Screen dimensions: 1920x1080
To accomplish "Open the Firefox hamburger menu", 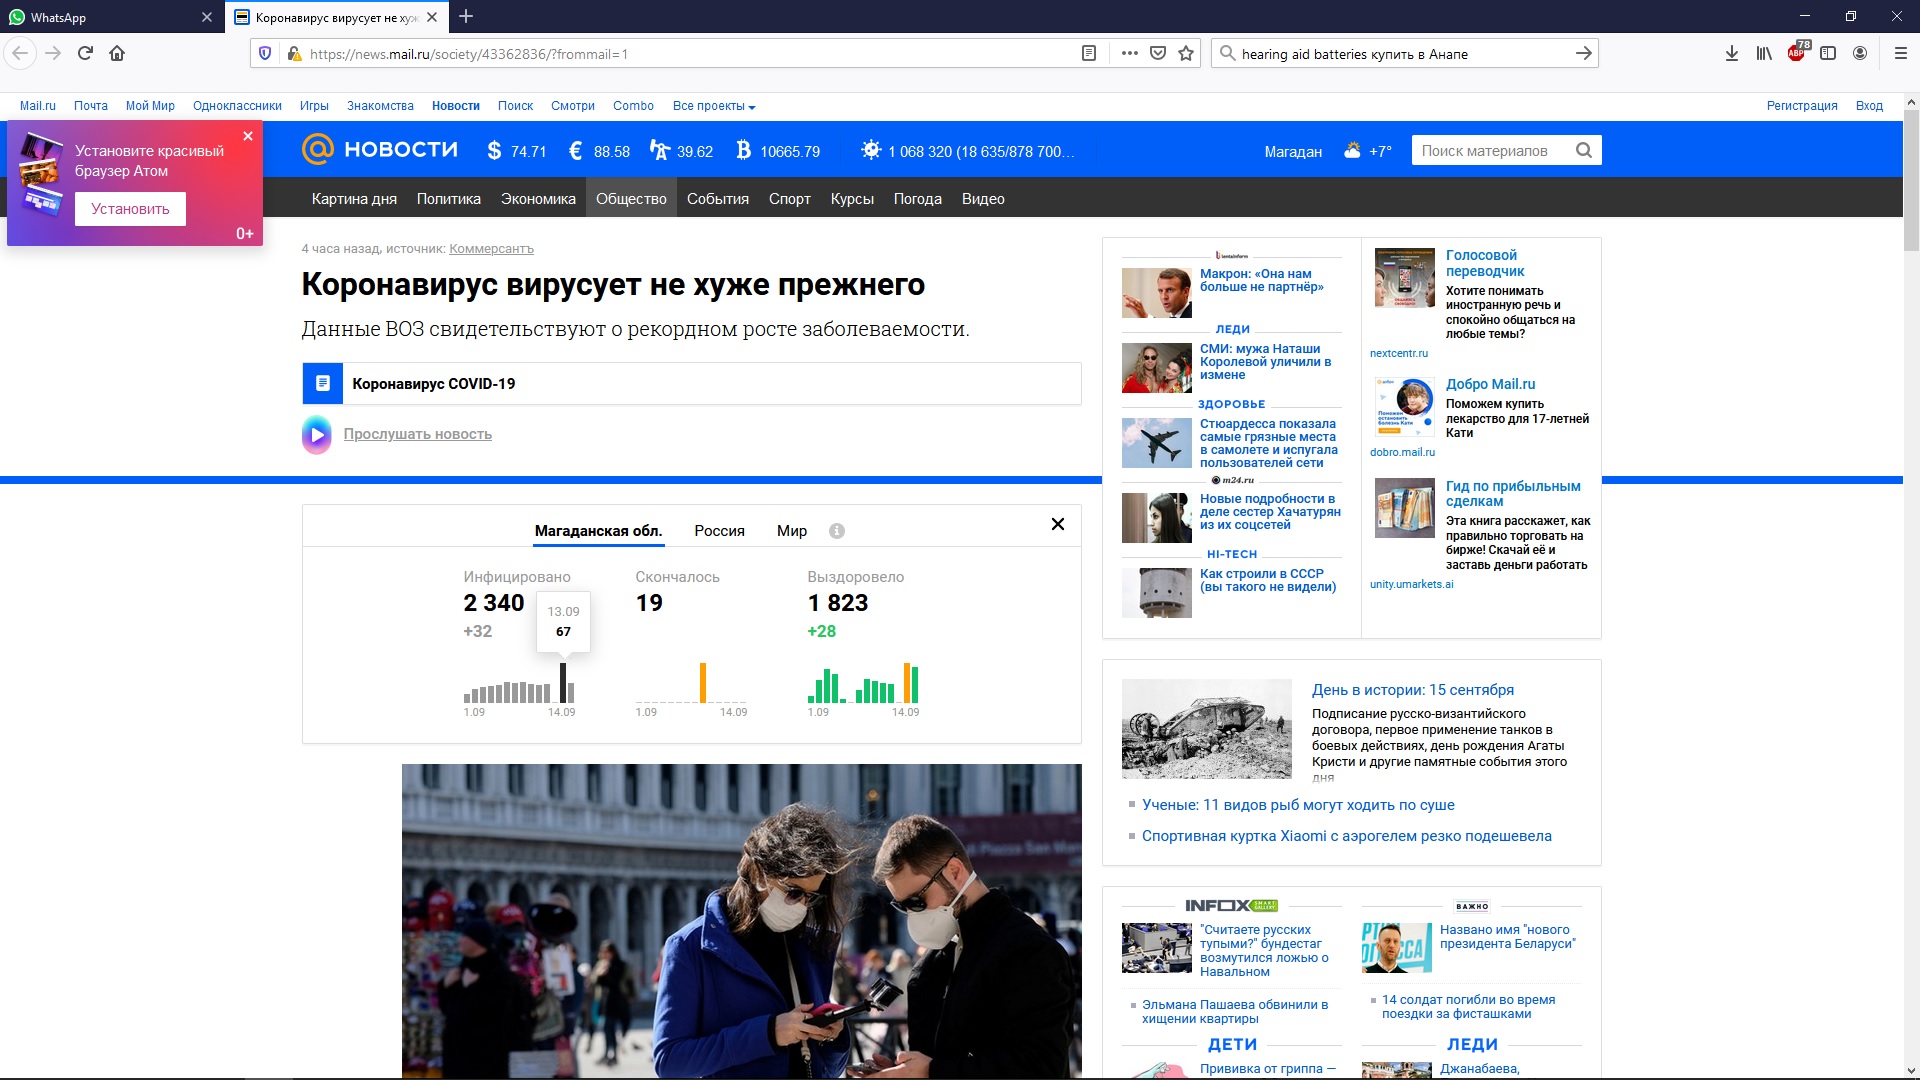I will point(1900,54).
